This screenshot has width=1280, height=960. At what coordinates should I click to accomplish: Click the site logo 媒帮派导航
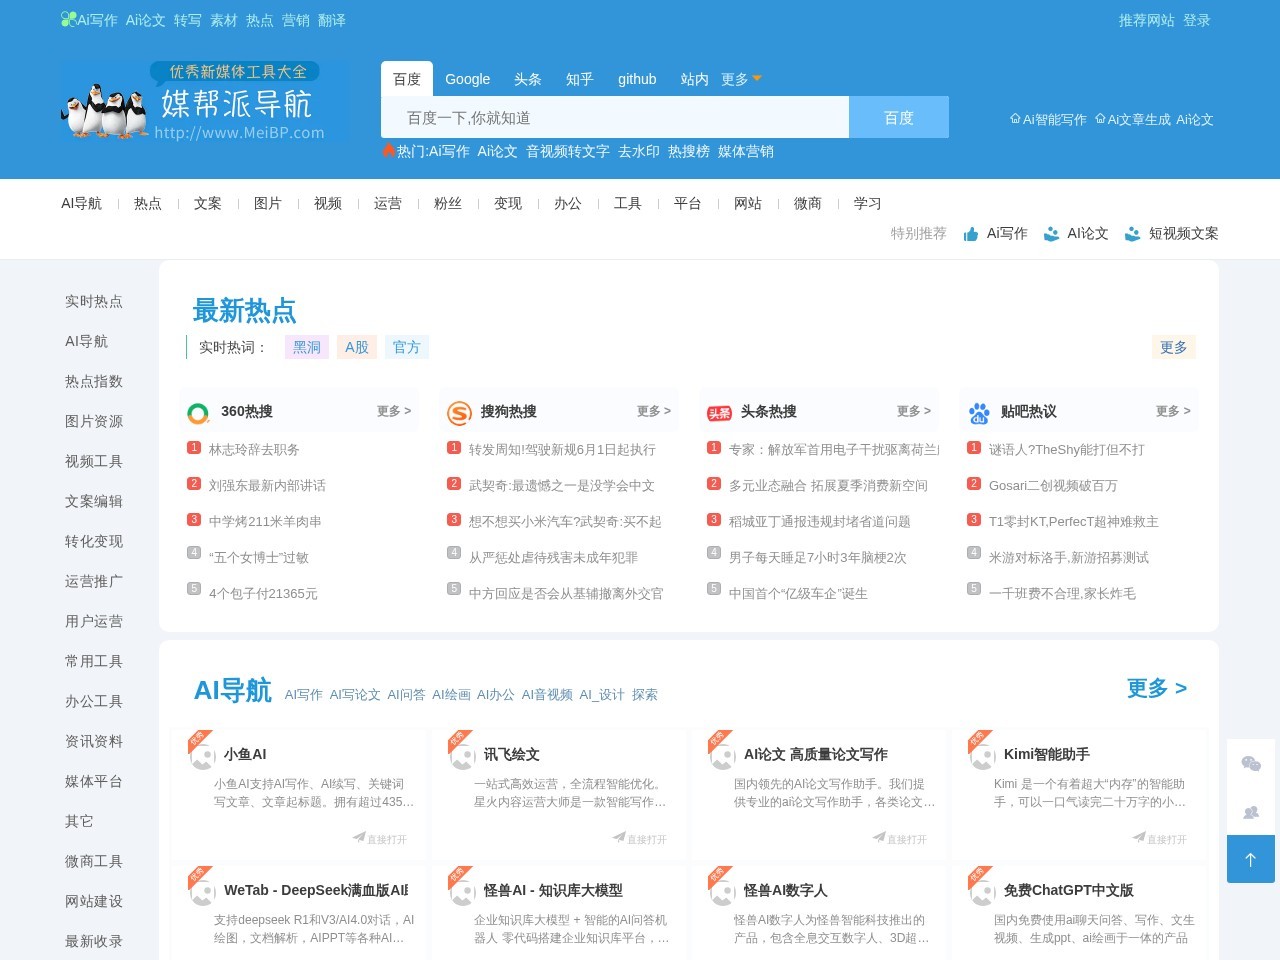coord(204,103)
